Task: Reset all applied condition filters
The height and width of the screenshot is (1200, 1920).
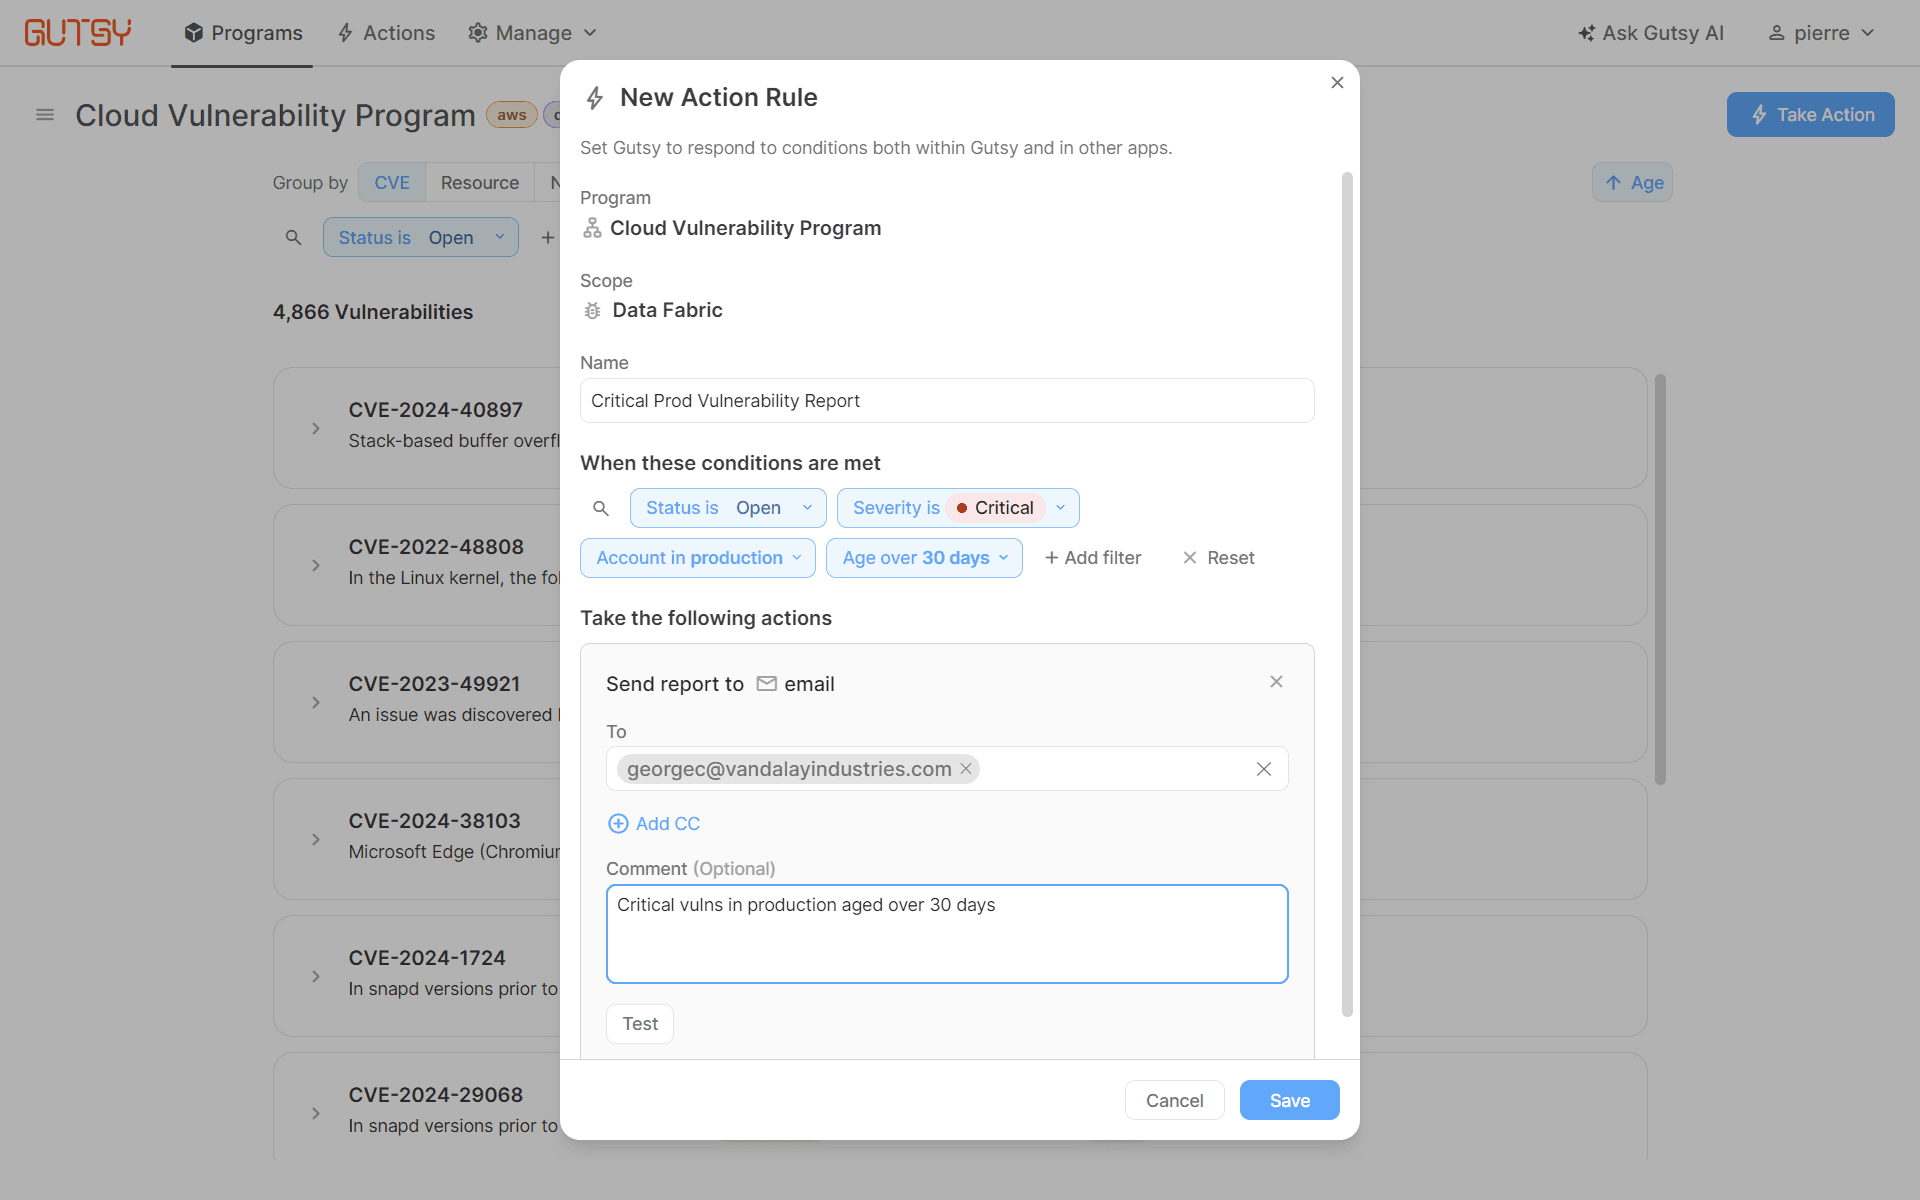Action: click(1216, 557)
